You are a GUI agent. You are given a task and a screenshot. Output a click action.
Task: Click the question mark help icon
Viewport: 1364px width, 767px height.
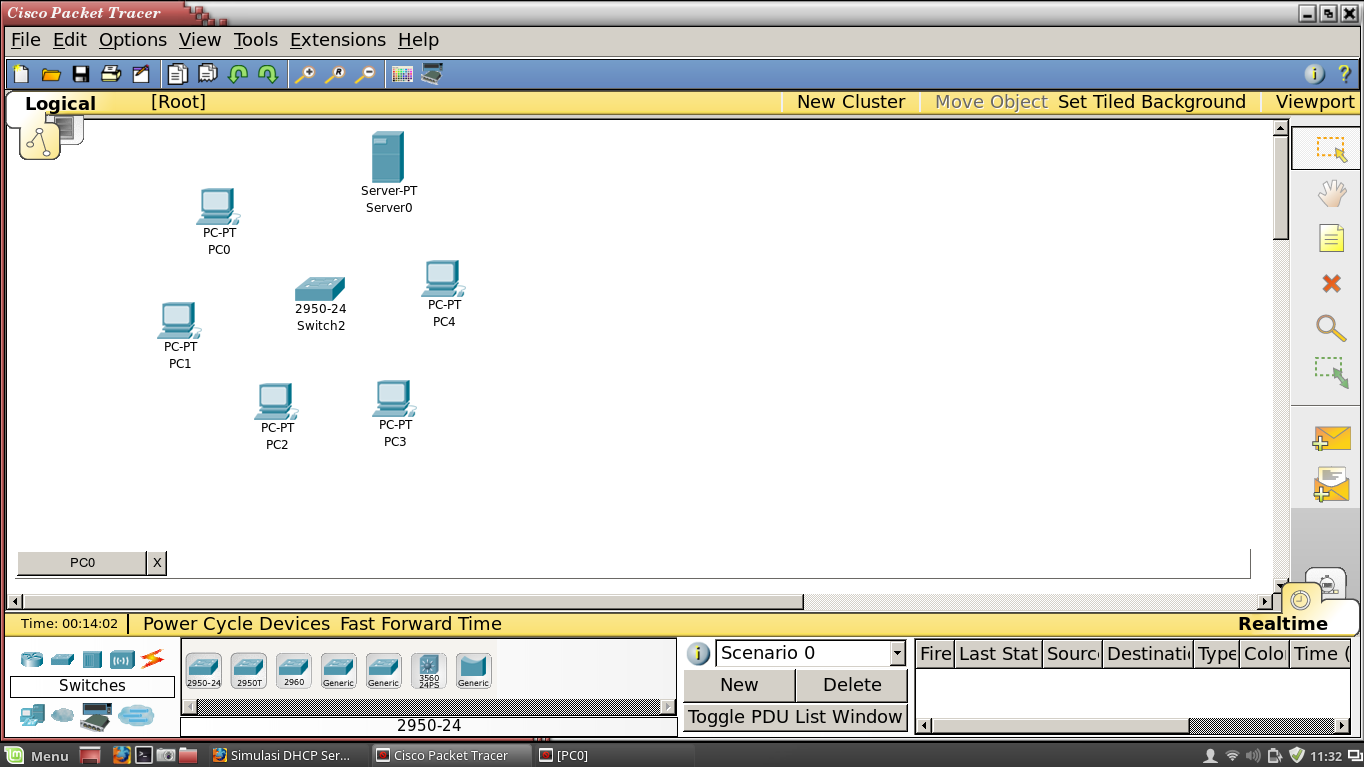(1345, 74)
